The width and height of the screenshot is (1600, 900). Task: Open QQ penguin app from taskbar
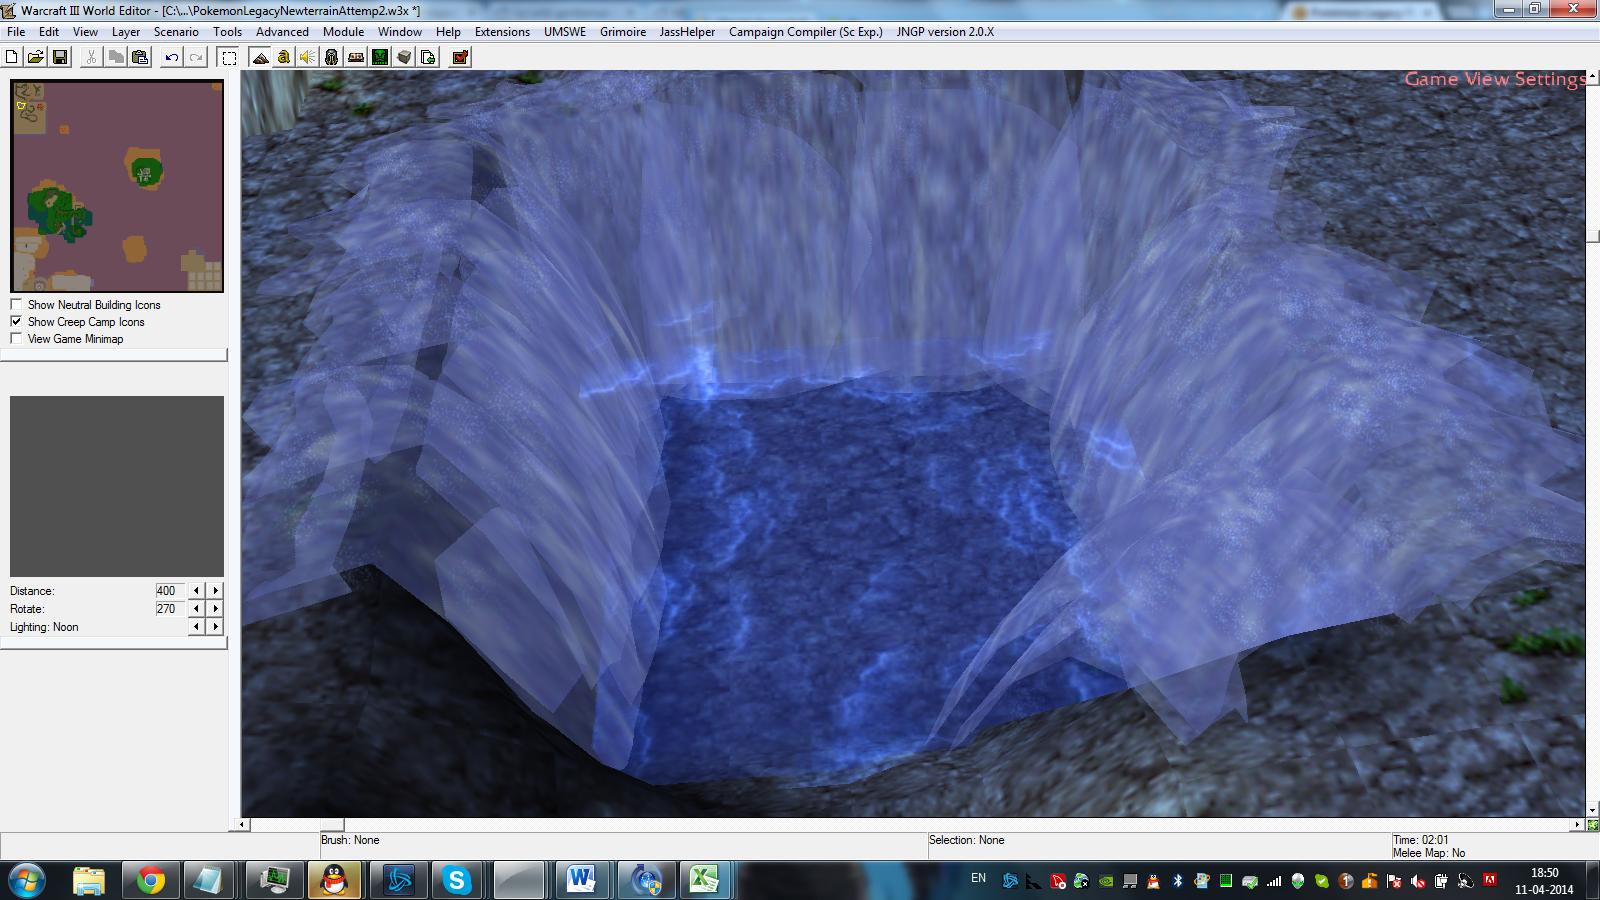(333, 880)
